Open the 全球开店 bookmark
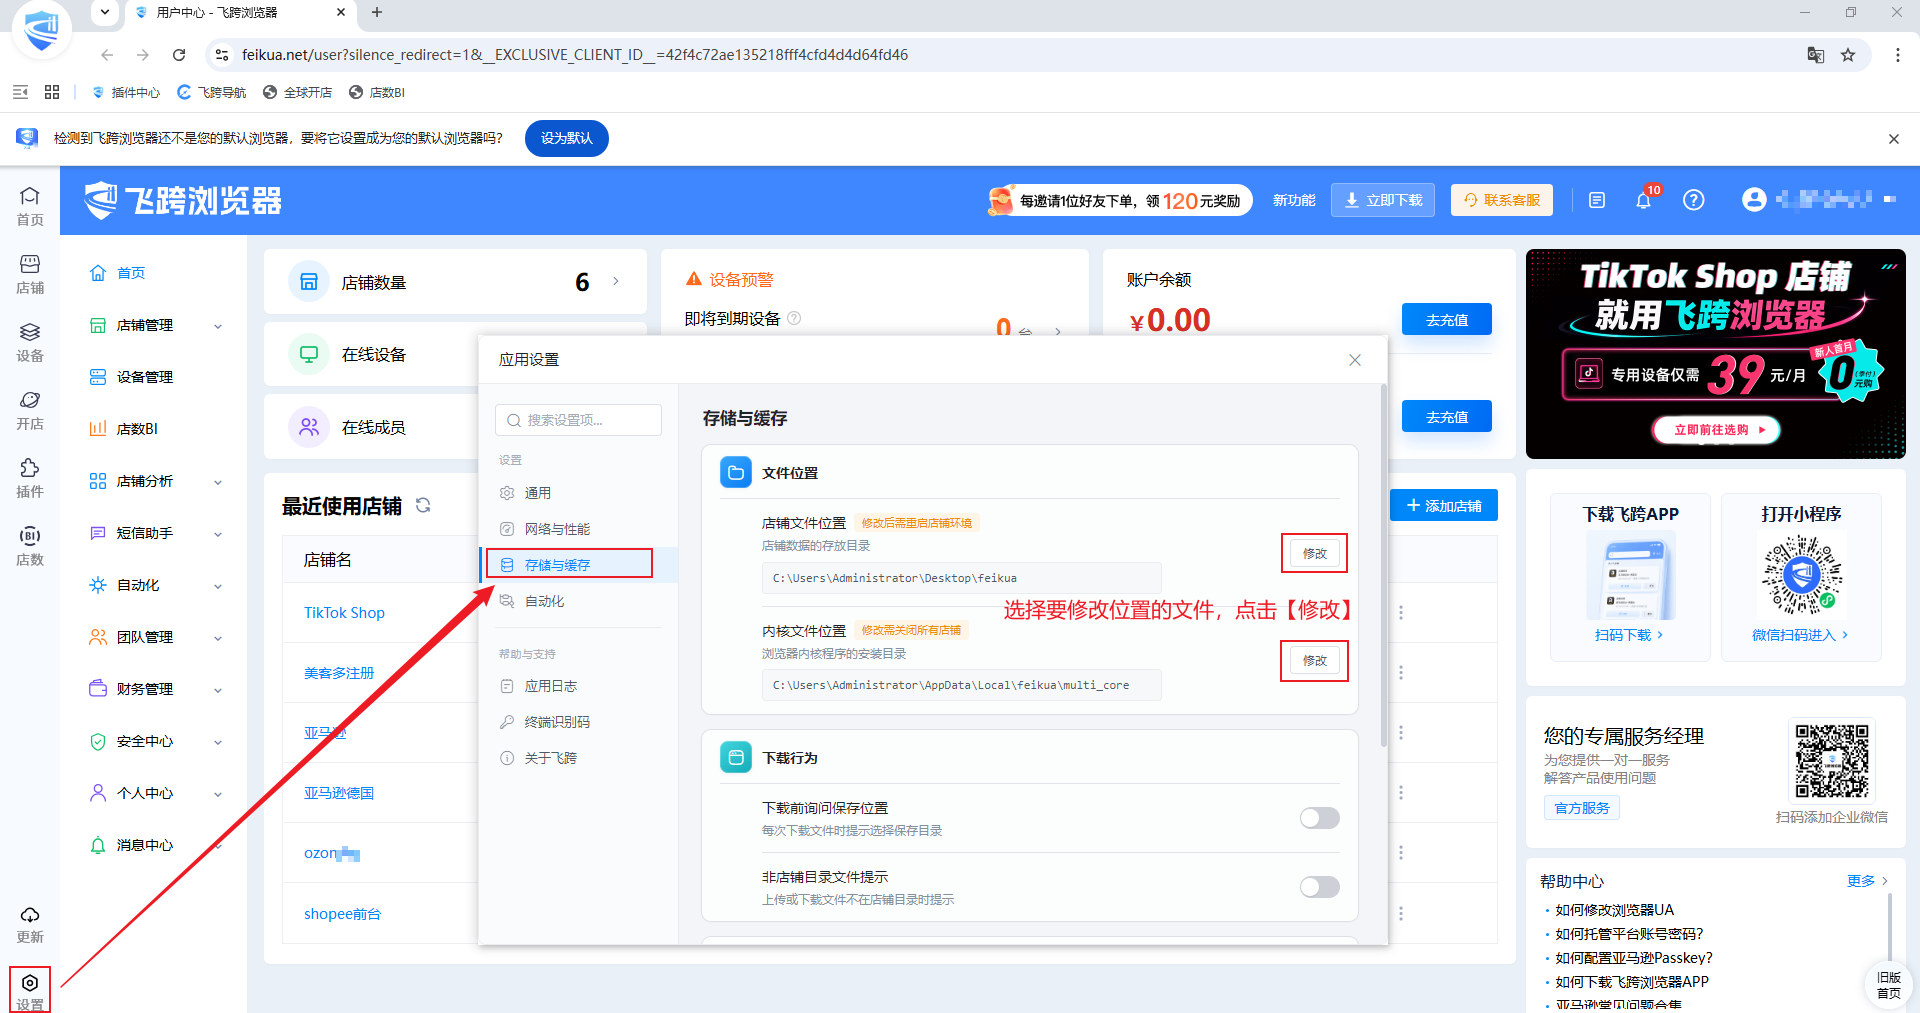Screen dimensions: 1920x1013 tap(298, 92)
